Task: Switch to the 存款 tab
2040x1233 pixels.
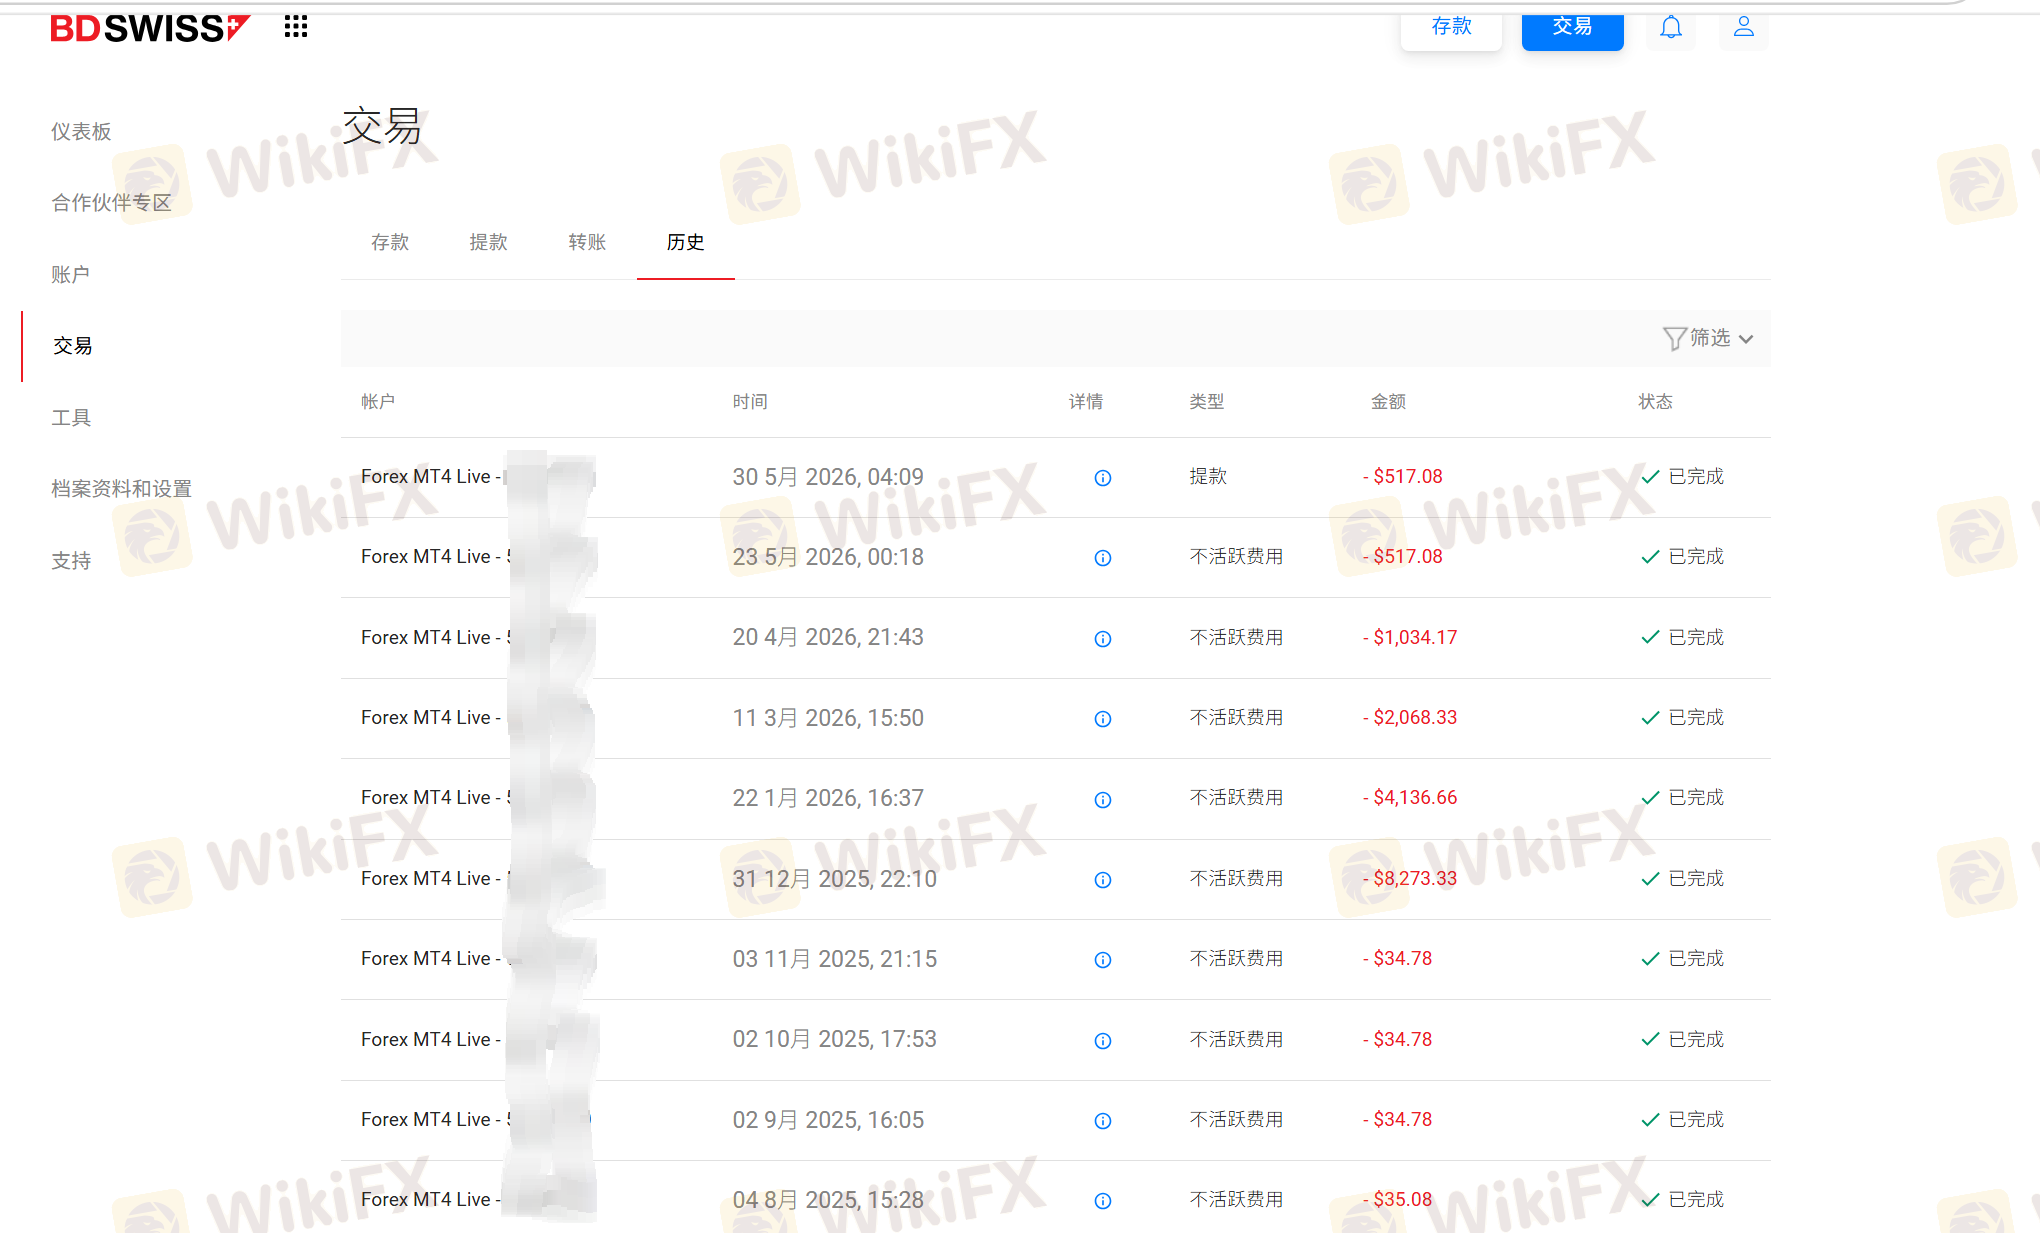Action: (390, 242)
